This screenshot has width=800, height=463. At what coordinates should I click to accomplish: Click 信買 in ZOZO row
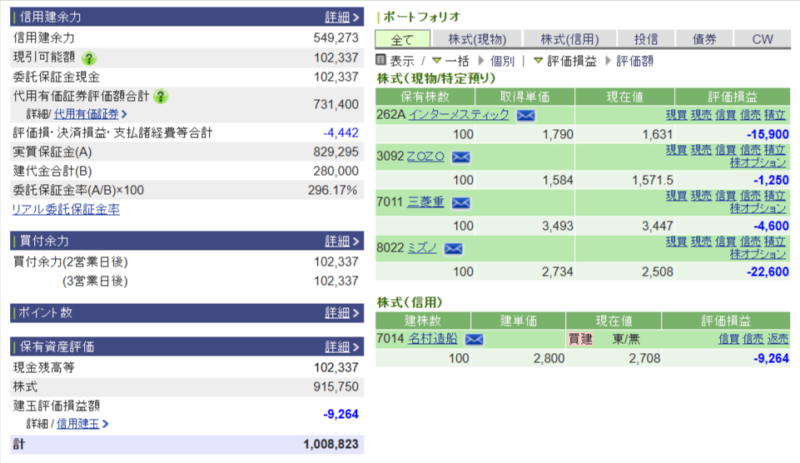pyautogui.click(x=725, y=150)
